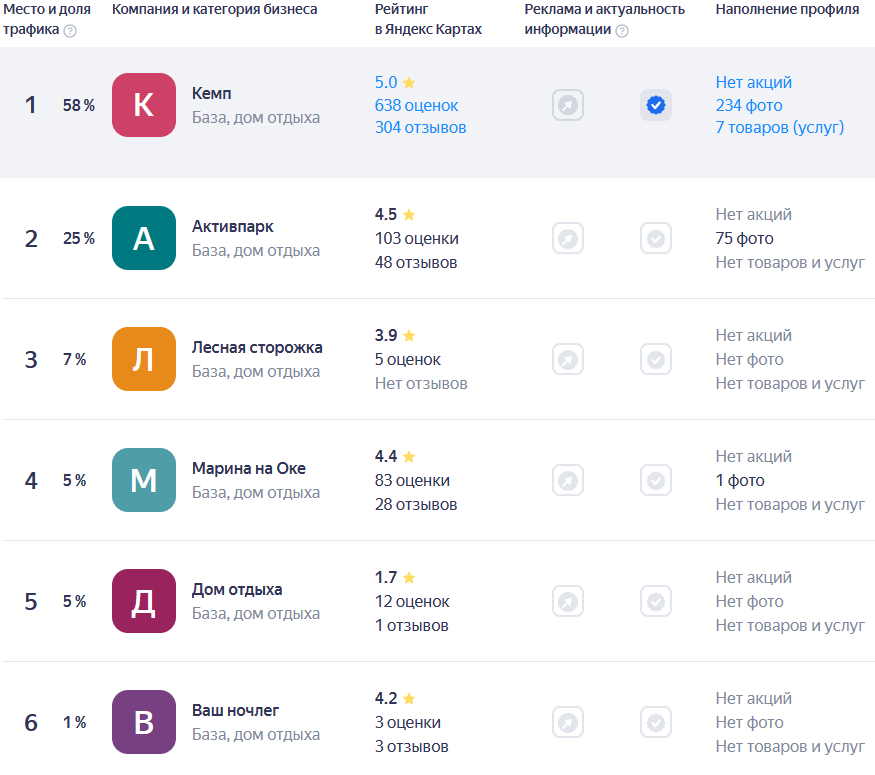
Task: Click verification badge in Марина на Оке row
Action: (x=656, y=480)
